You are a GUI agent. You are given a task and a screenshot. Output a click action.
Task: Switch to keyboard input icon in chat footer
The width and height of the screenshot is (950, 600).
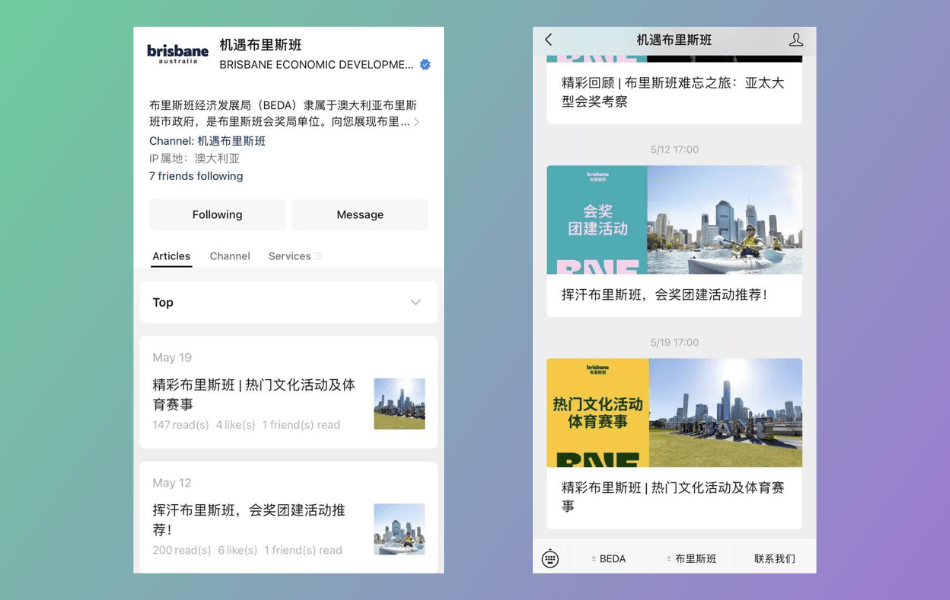pyautogui.click(x=550, y=558)
